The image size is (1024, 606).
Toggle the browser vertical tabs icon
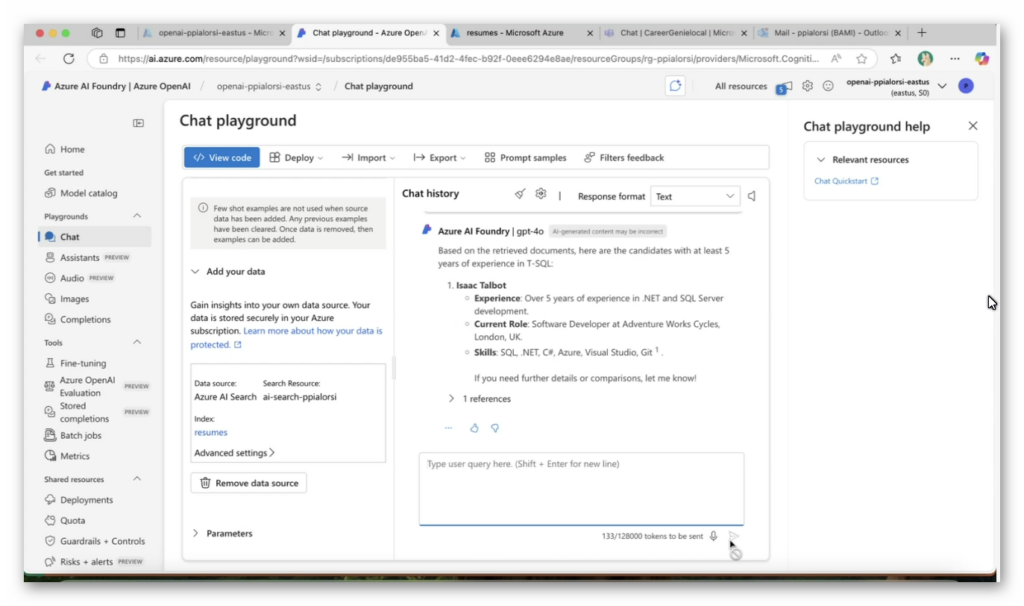[x=120, y=33]
